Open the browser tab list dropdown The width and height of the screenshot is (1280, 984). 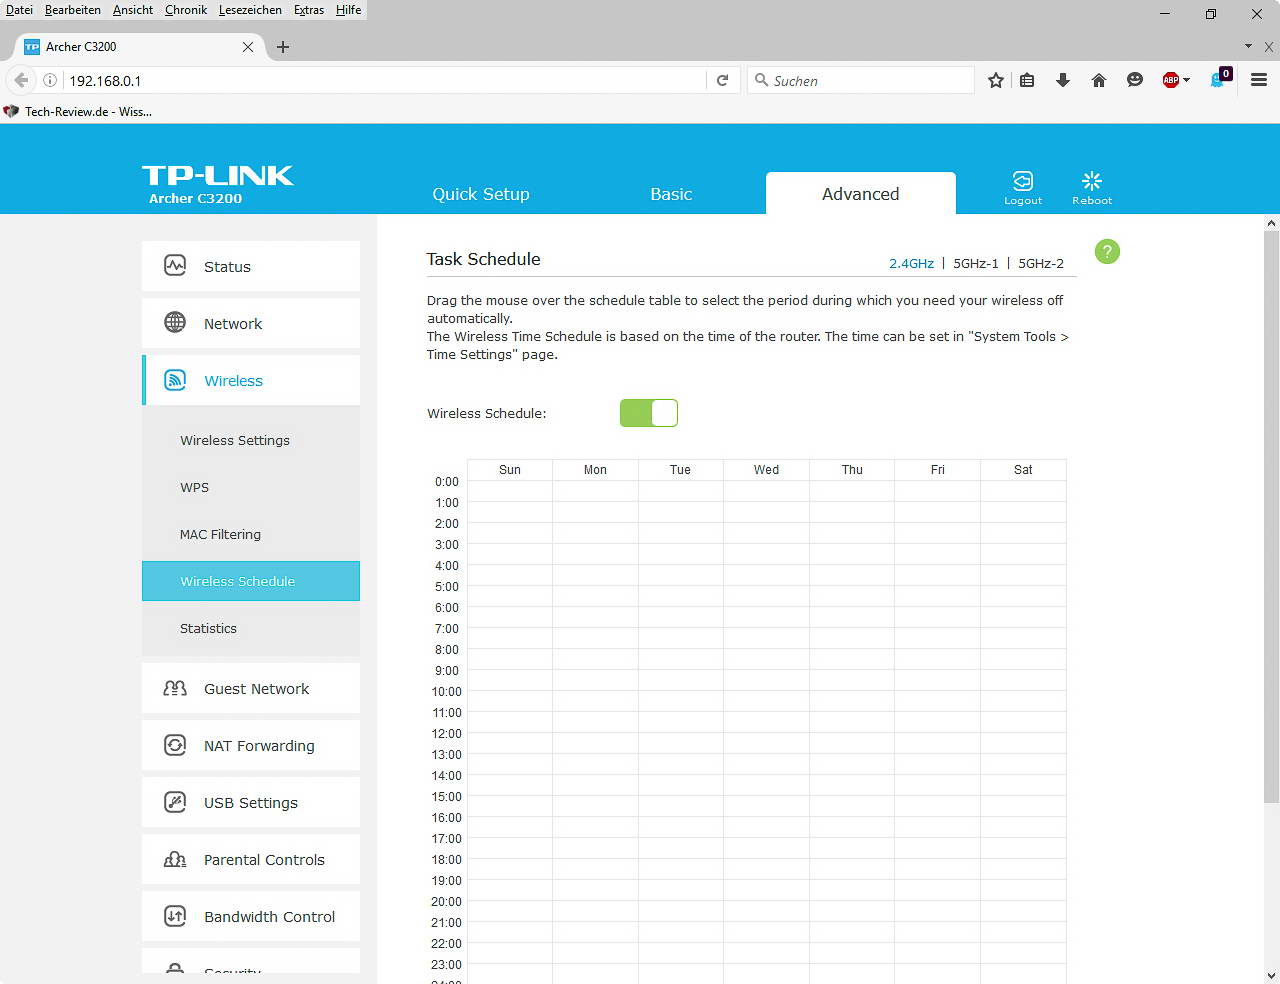click(1248, 46)
